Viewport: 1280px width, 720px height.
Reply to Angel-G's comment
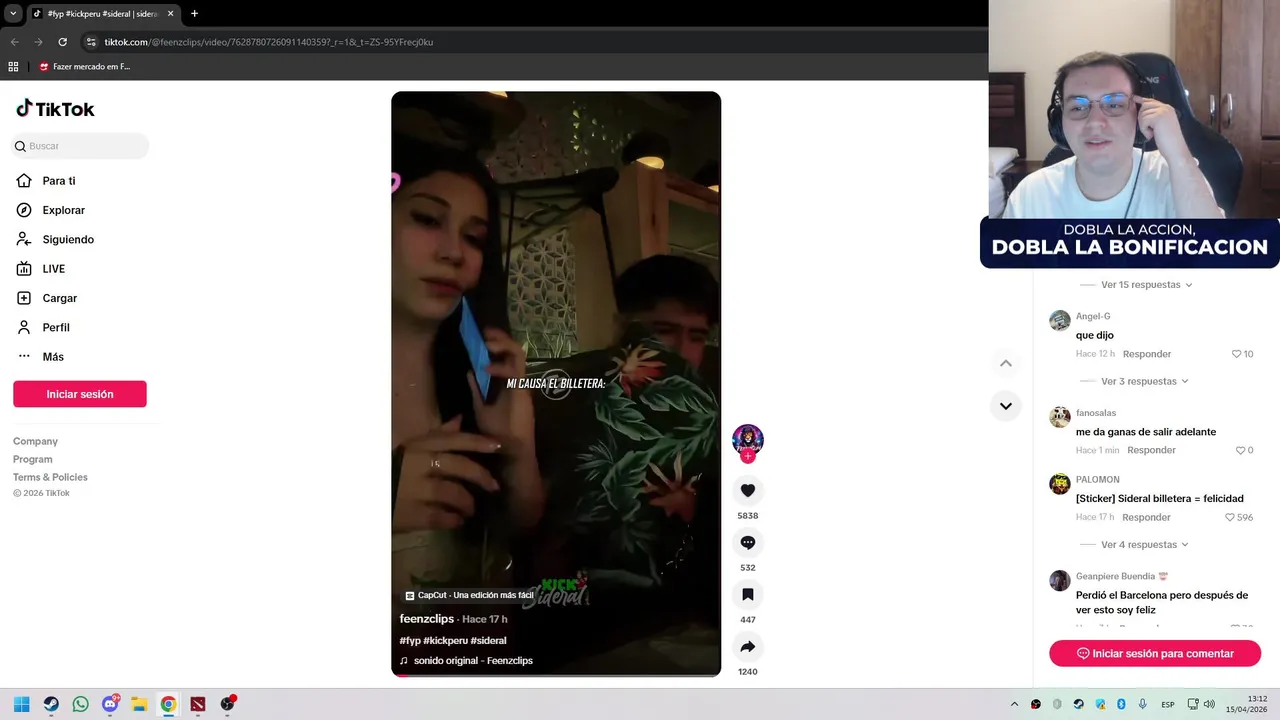pos(1147,354)
